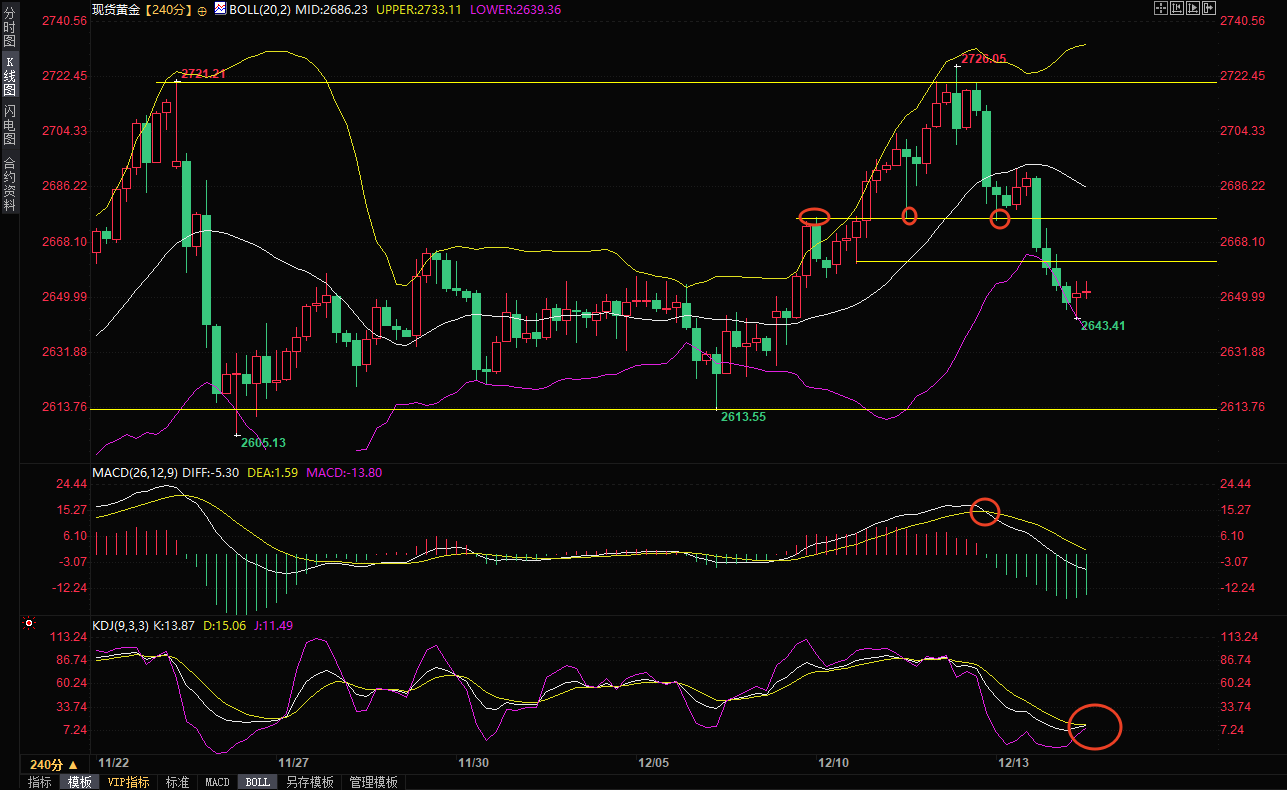Click the MACD:-13.80 value
The width and height of the screenshot is (1287, 790).
pos(345,473)
